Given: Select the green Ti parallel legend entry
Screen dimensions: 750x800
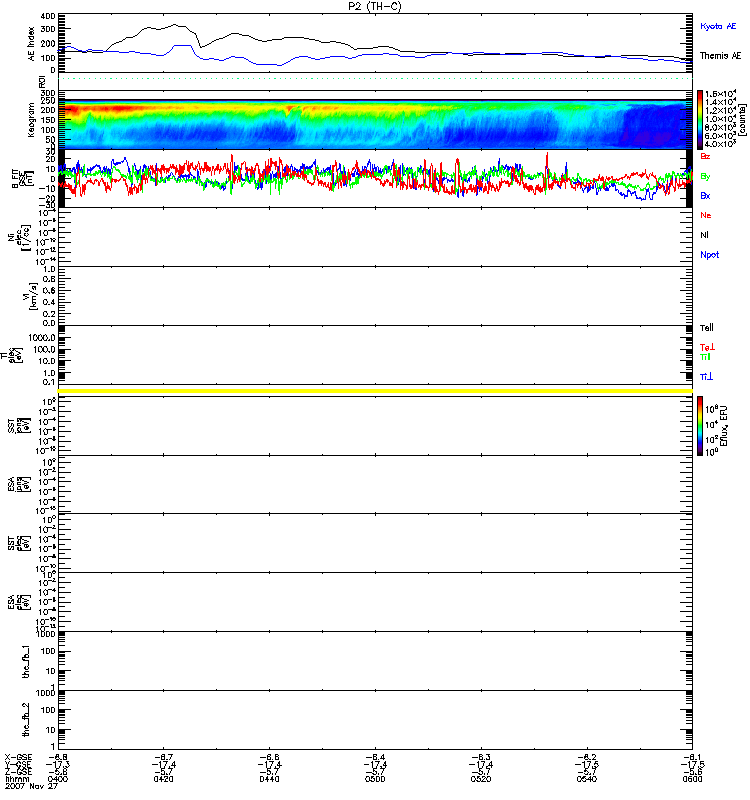Looking at the screenshot, I should click(705, 357).
